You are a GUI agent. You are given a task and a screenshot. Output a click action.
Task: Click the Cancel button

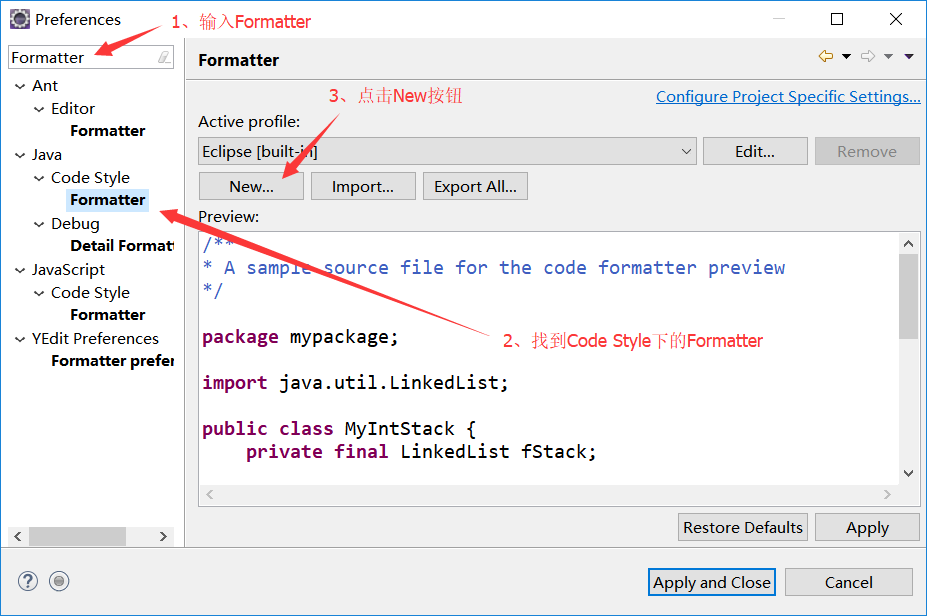(x=848, y=582)
